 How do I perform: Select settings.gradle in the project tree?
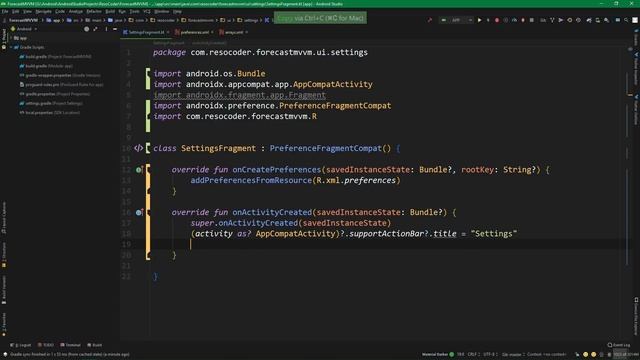[x=51, y=104]
